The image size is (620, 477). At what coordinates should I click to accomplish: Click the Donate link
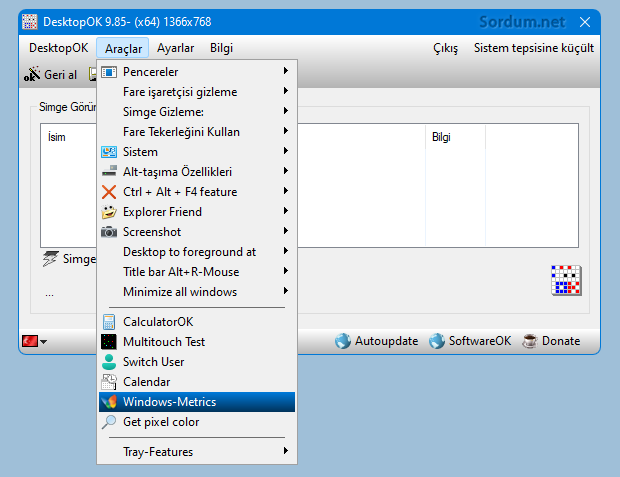click(x=551, y=341)
